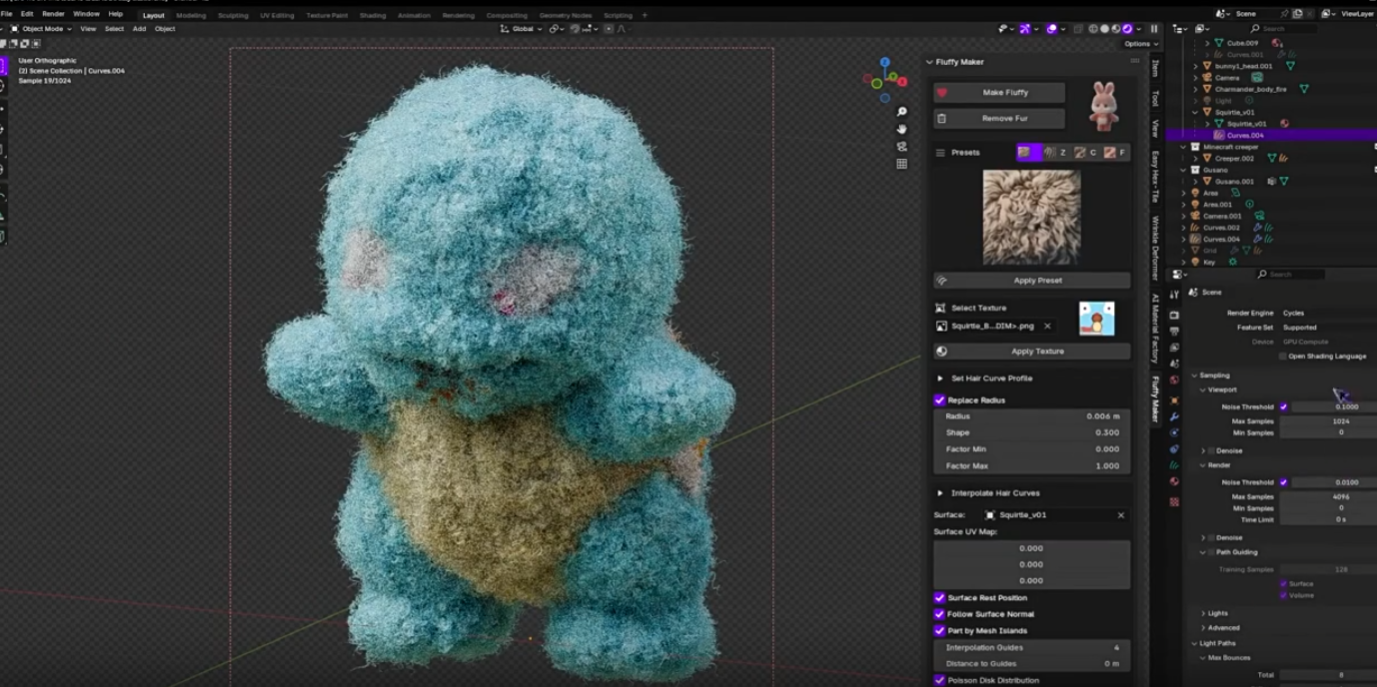1377x687 pixels.
Task: Click the Interpolation Guides field
Action: click(1032, 648)
